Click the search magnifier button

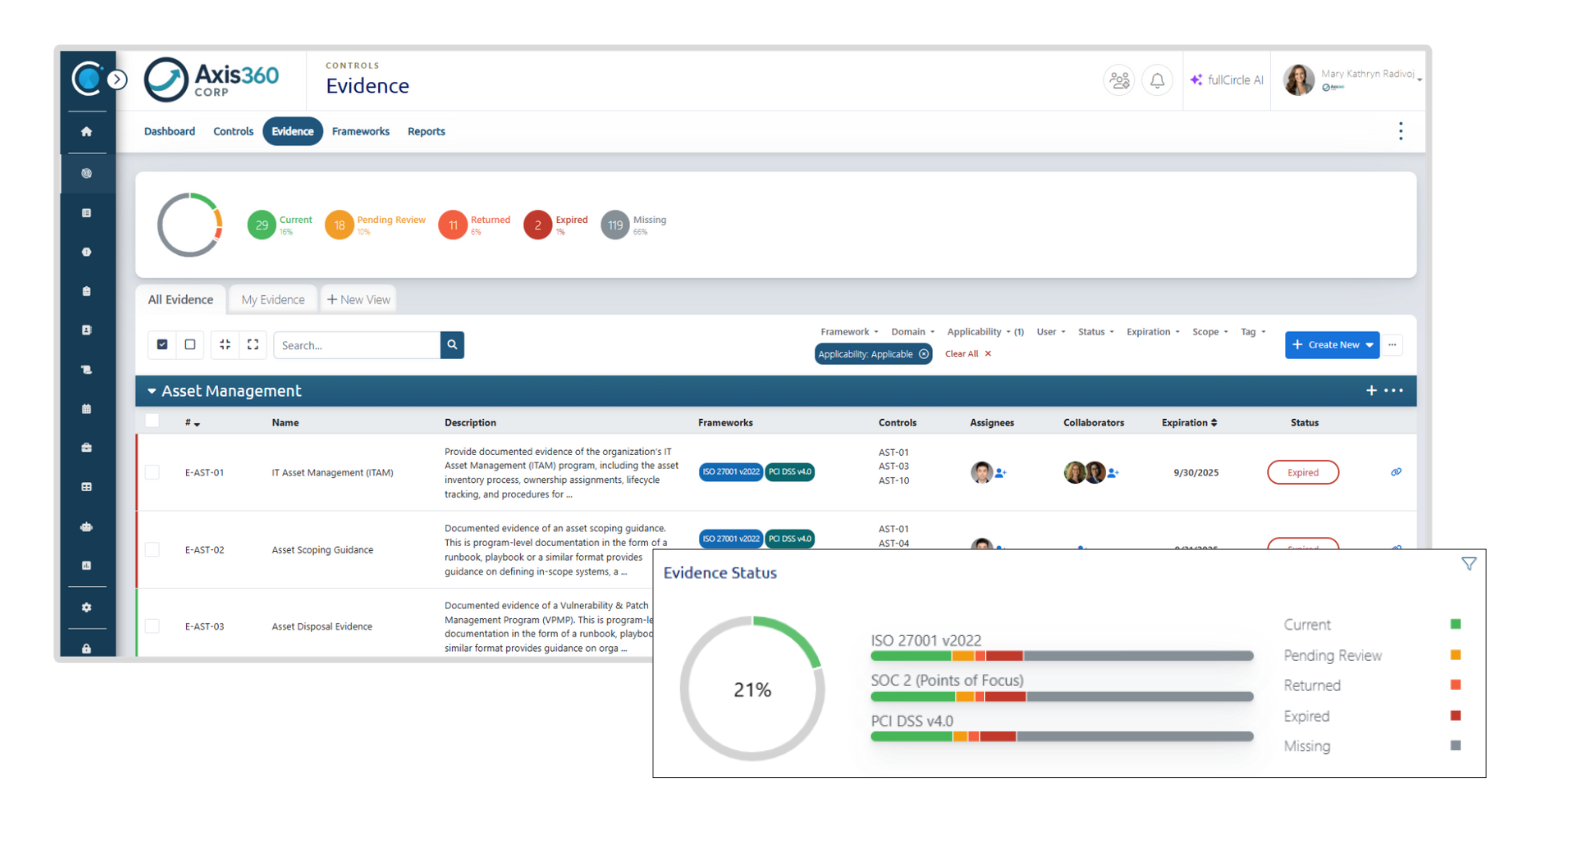(452, 345)
